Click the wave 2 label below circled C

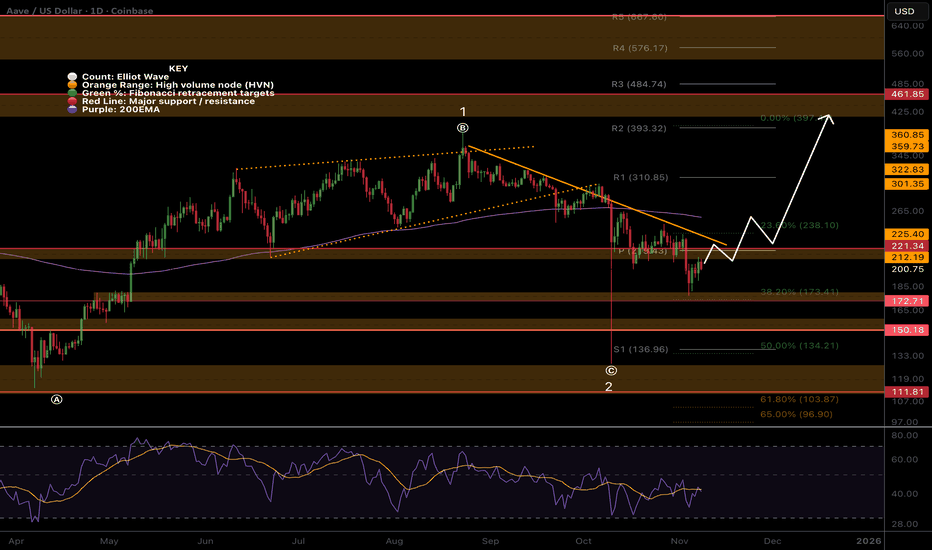(x=610, y=386)
